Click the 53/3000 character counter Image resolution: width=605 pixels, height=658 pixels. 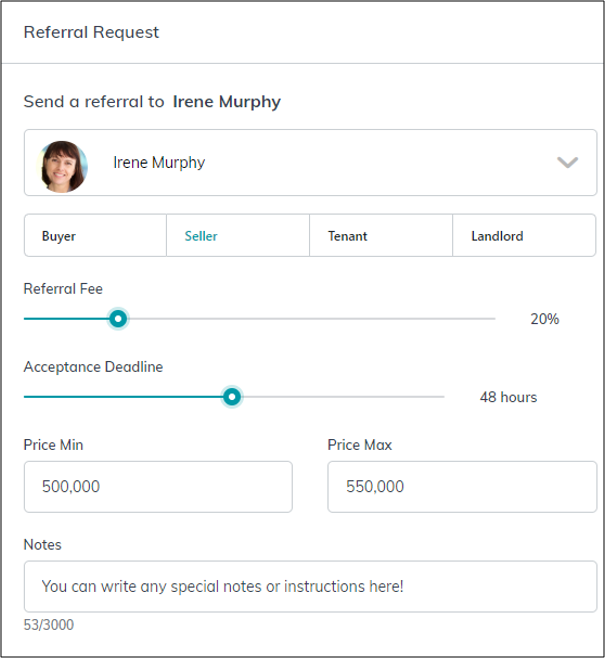tap(49, 626)
